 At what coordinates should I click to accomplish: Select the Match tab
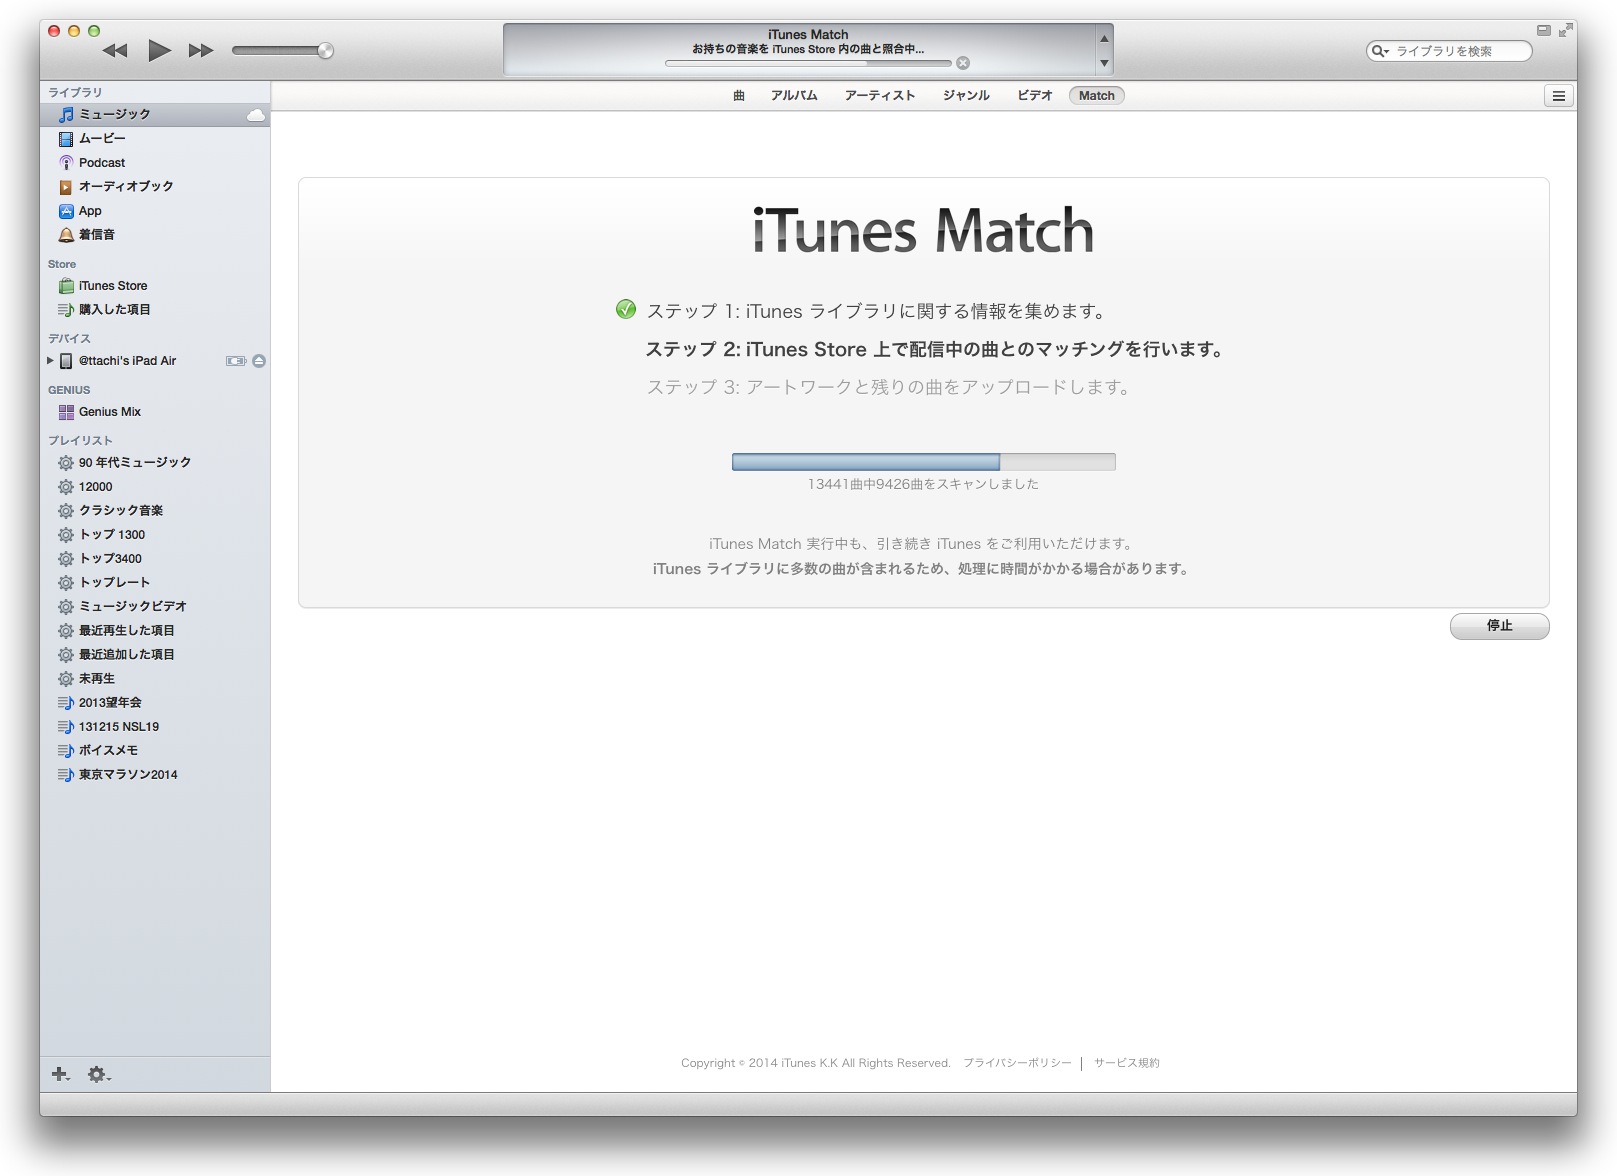coord(1096,96)
